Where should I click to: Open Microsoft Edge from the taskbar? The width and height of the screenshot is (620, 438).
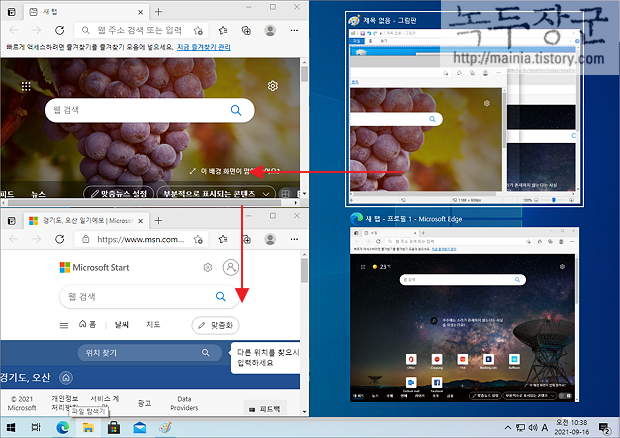click(62, 427)
